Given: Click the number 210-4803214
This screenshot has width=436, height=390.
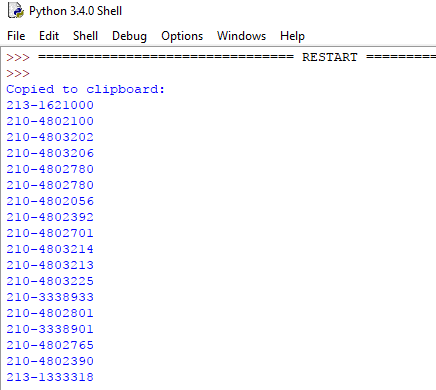Looking at the screenshot, I should coord(50,249).
